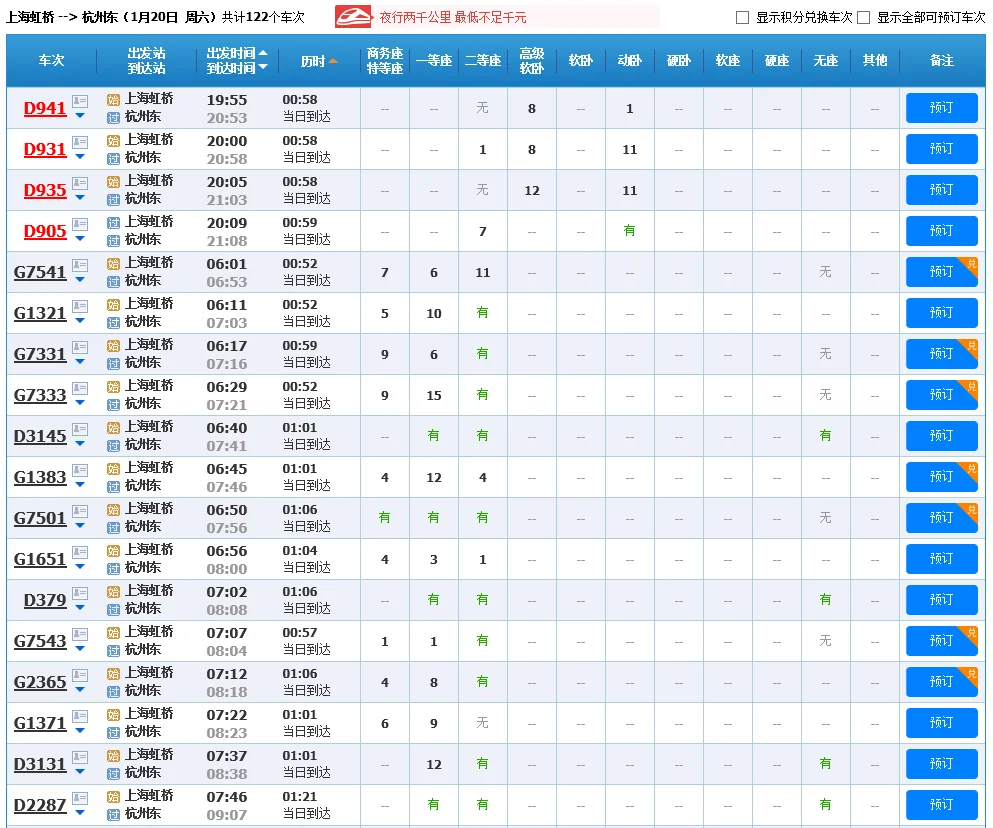Sort by 历时 column header
The image size is (993, 828).
318,61
